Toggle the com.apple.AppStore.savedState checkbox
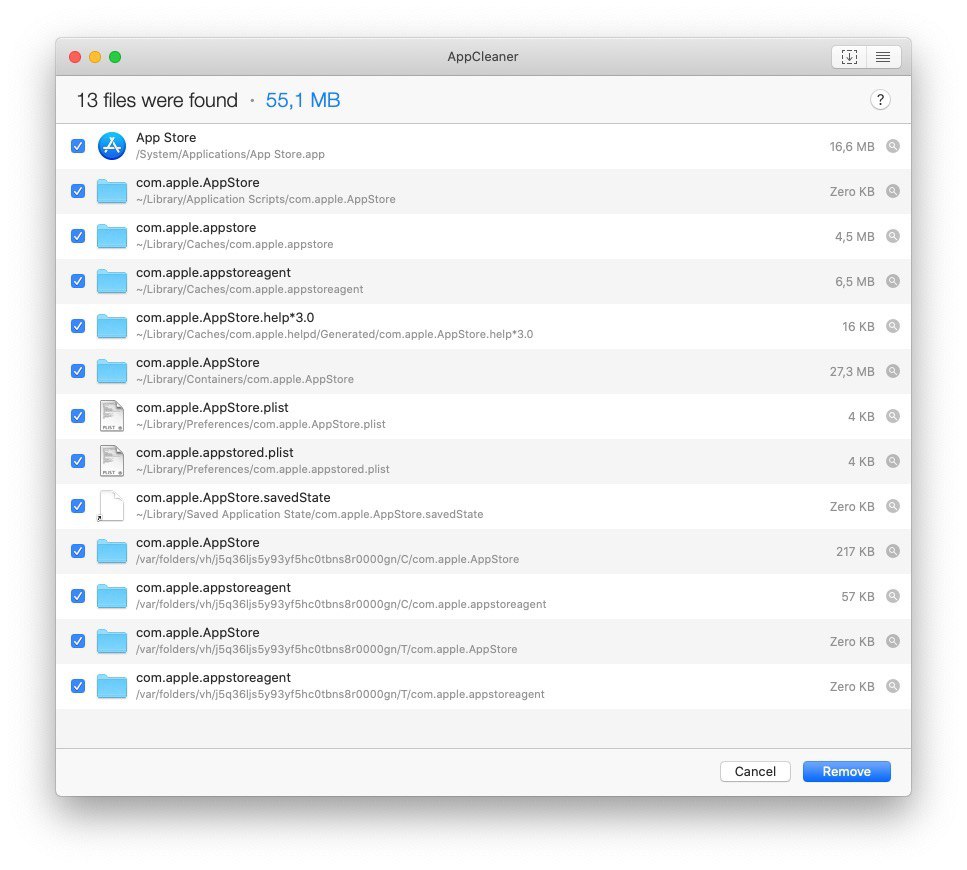This screenshot has height=870, width=967. tap(78, 506)
